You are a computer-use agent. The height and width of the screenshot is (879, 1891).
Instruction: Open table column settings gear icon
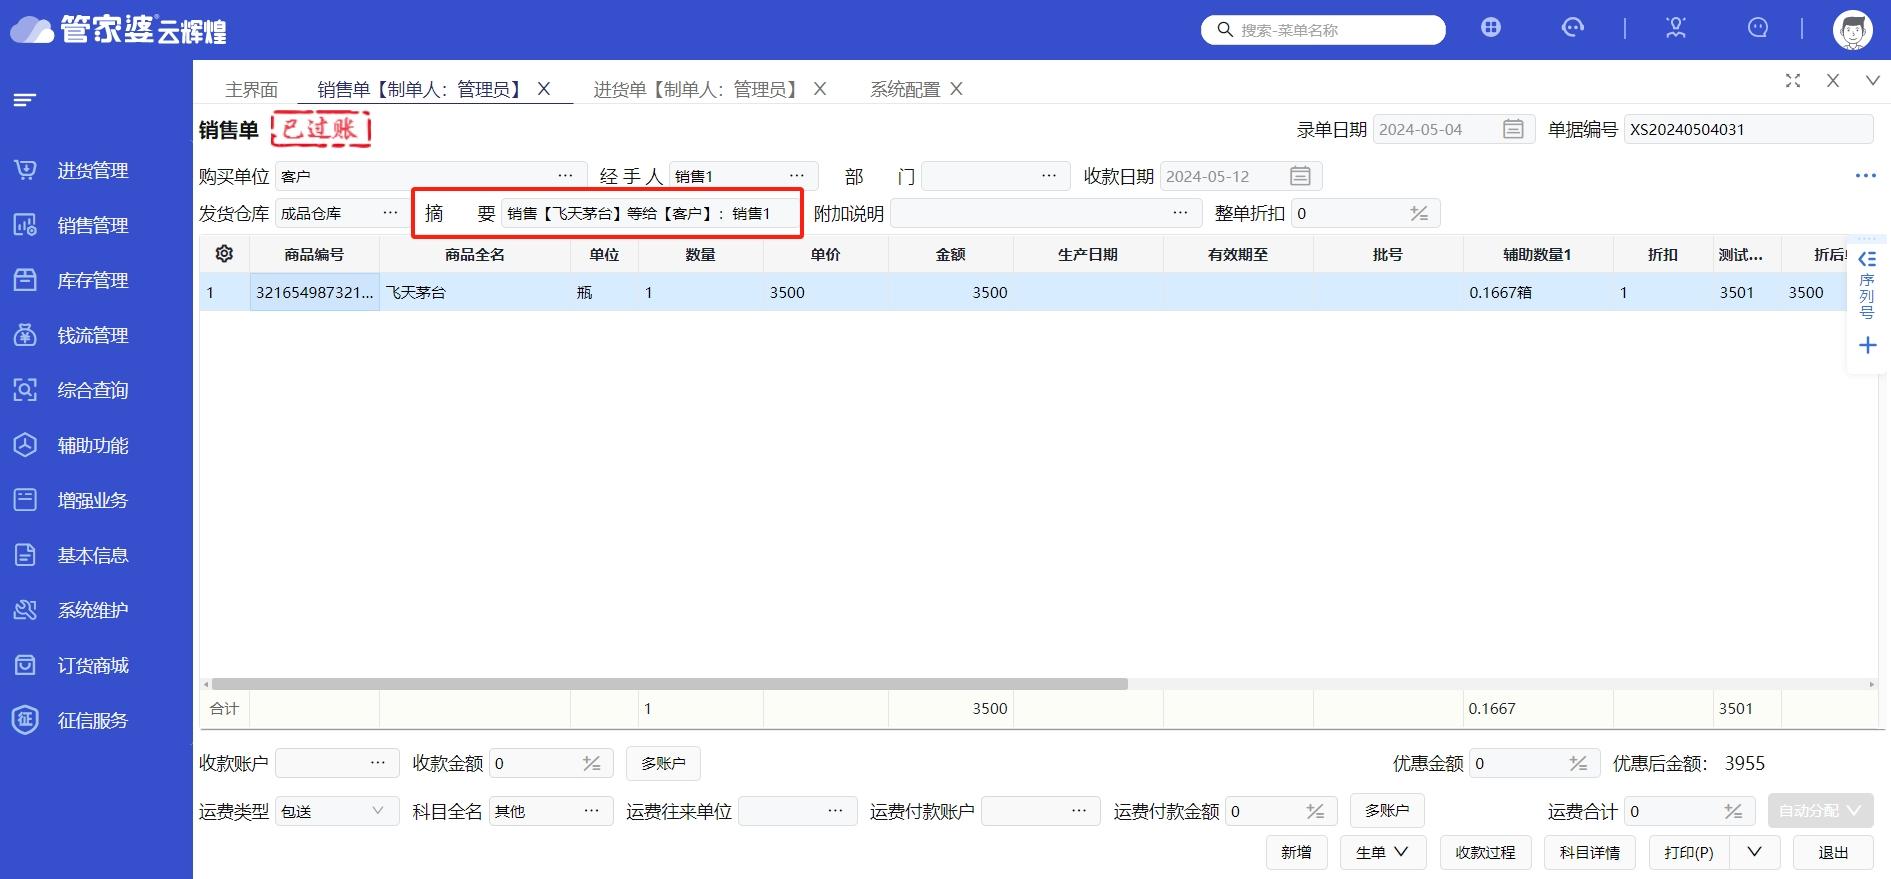click(224, 254)
